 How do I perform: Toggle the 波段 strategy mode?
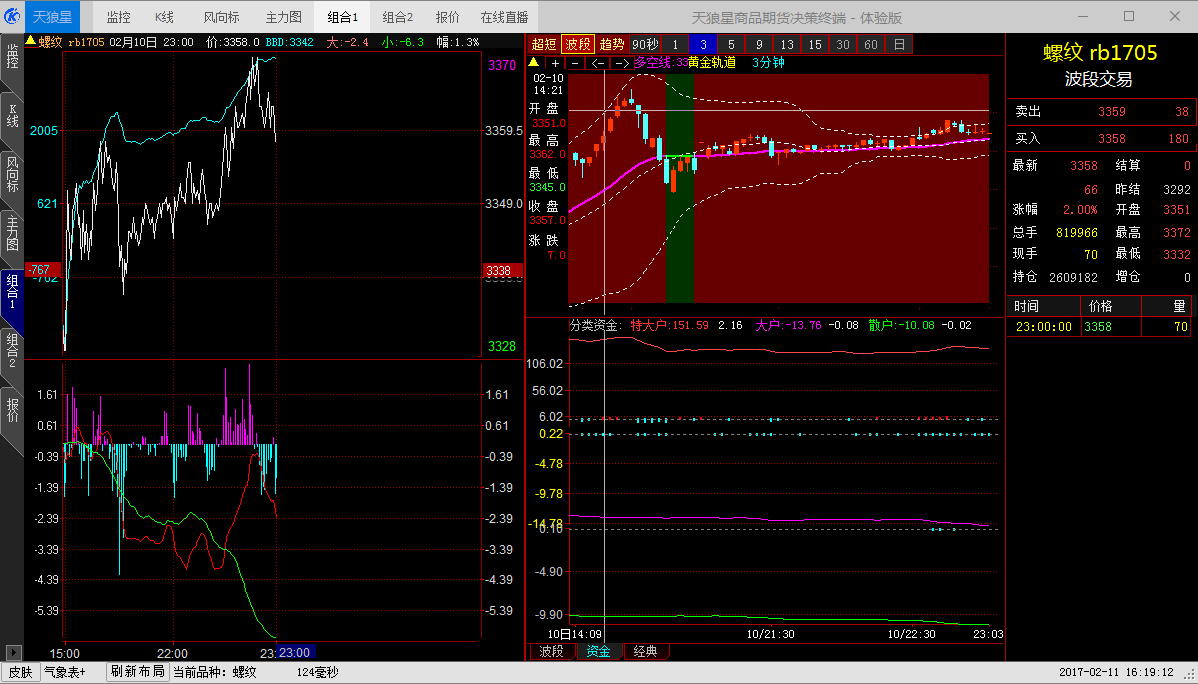[x=577, y=44]
